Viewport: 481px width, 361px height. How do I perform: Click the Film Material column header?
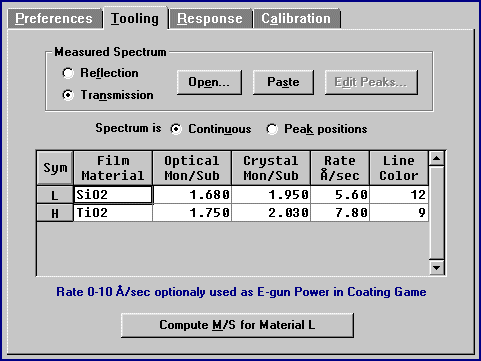click(x=113, y=168)
